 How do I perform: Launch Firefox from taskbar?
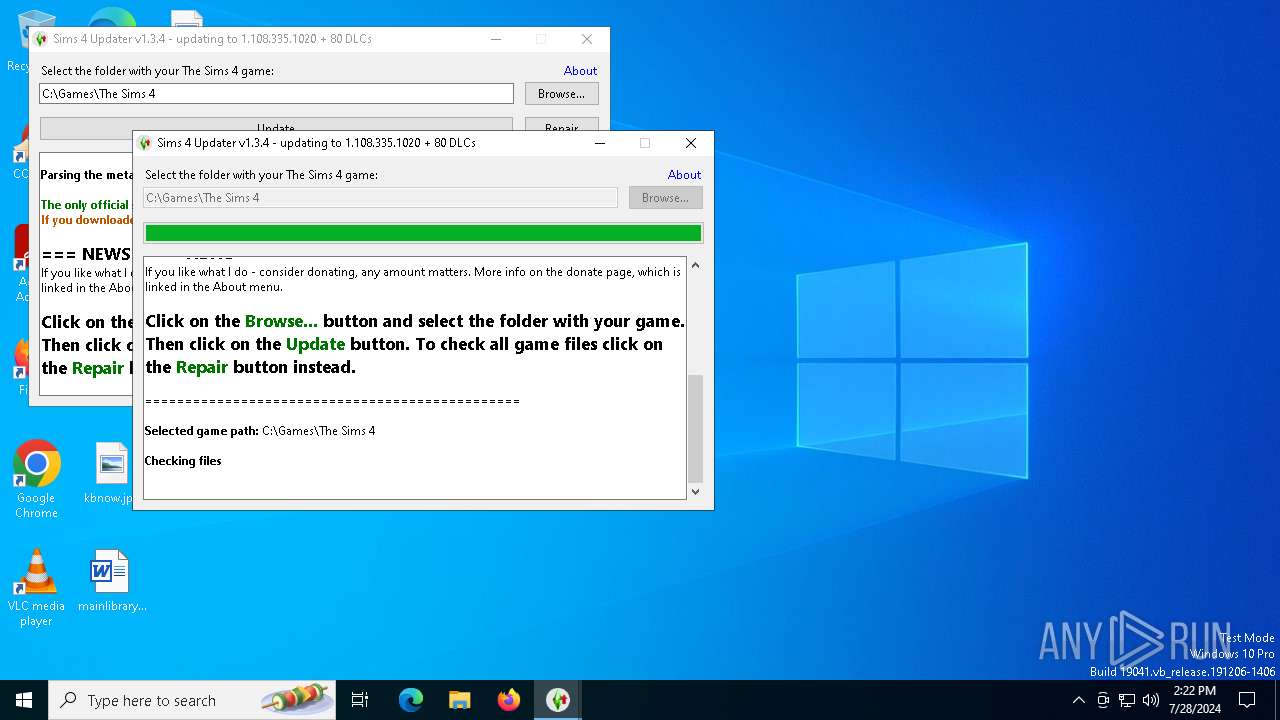(509, 700)
